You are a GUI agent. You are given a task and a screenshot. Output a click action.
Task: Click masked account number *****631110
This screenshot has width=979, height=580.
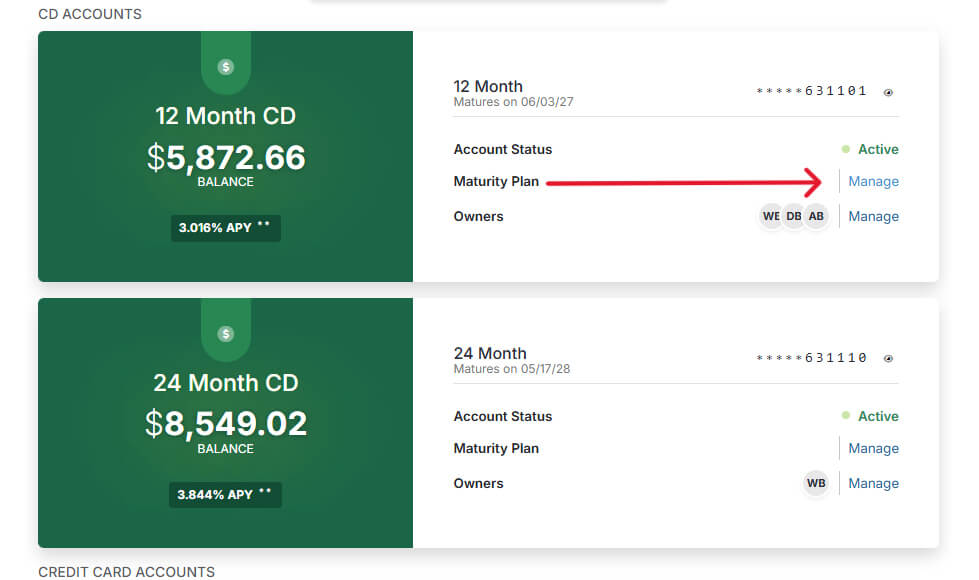pos(811,358)
